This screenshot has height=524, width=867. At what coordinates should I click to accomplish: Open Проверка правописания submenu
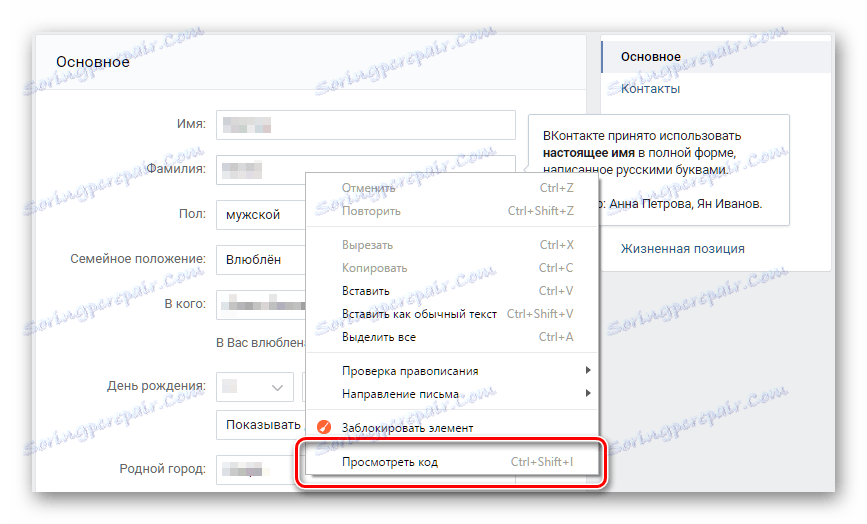click(x=452, y=371)
